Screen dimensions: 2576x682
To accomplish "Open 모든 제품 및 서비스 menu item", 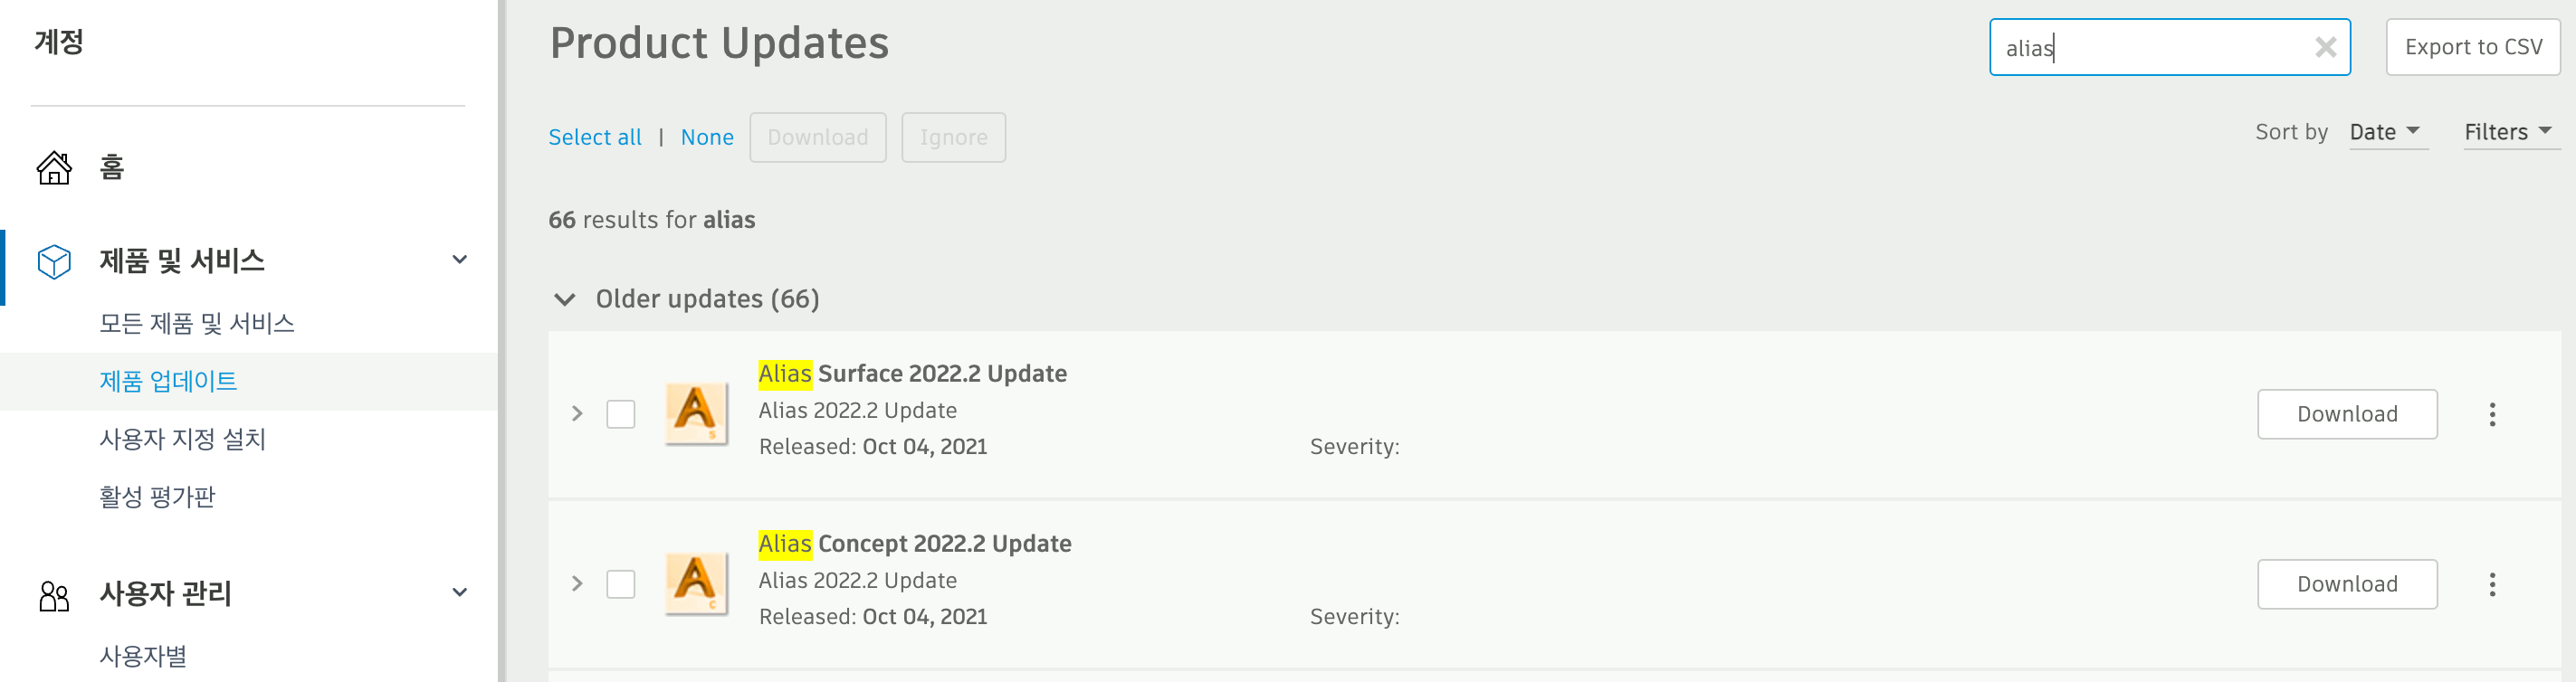I will pyautogui.click(x=197, y=323).
